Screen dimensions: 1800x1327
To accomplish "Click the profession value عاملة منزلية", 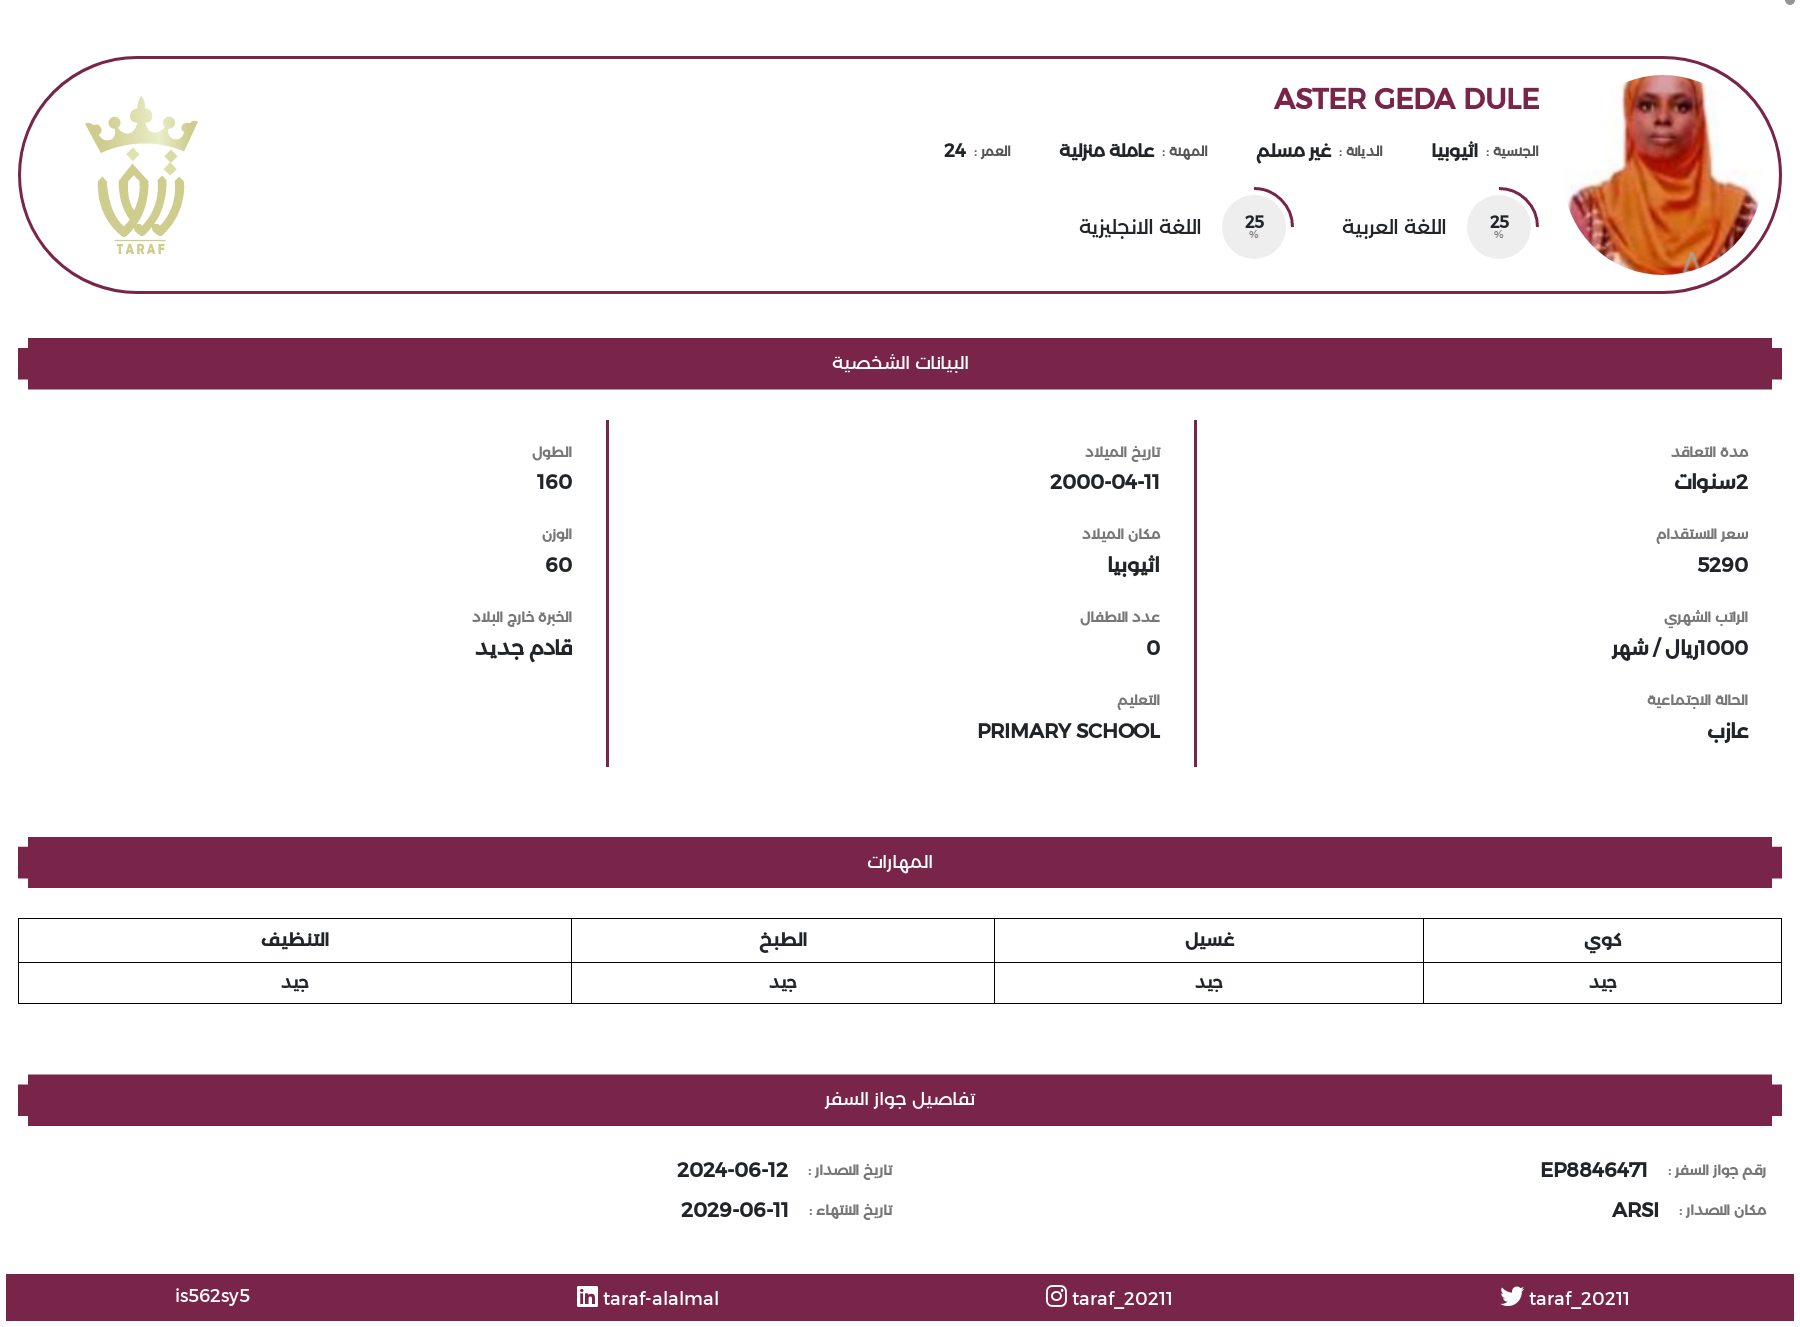I will [x=1107, y=151].
